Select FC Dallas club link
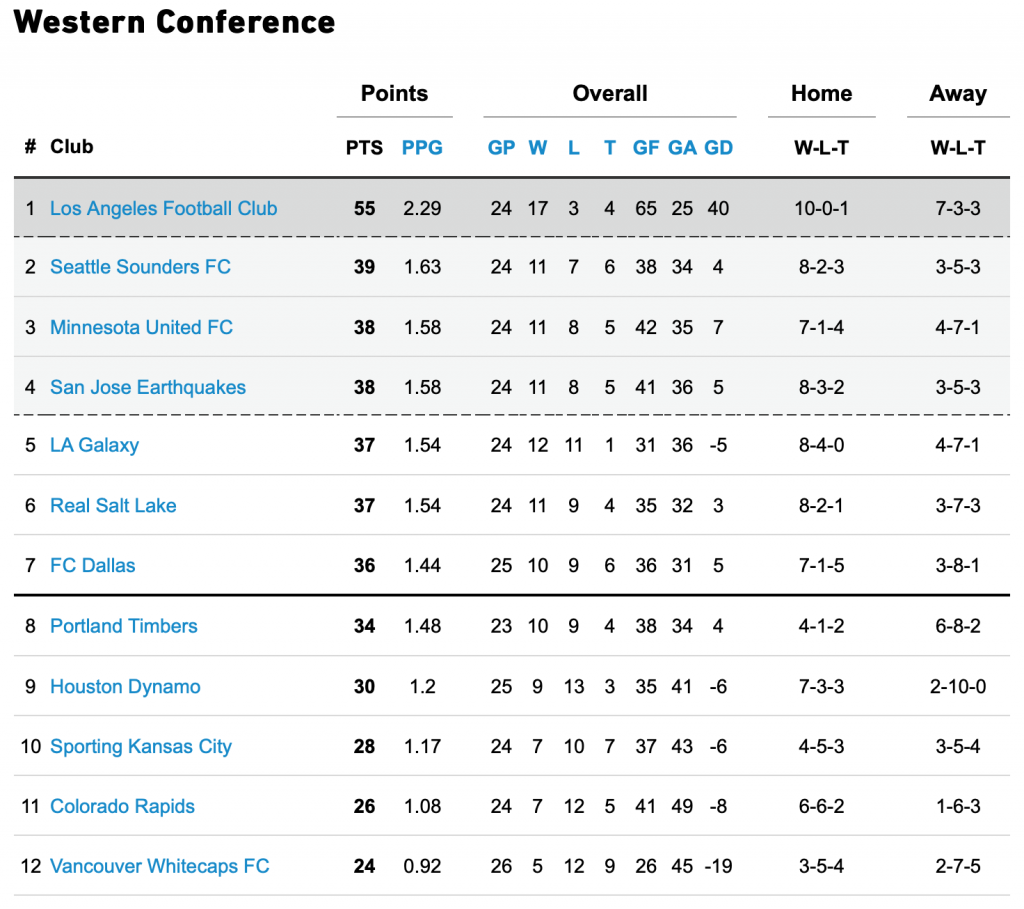 pos(93,566)
